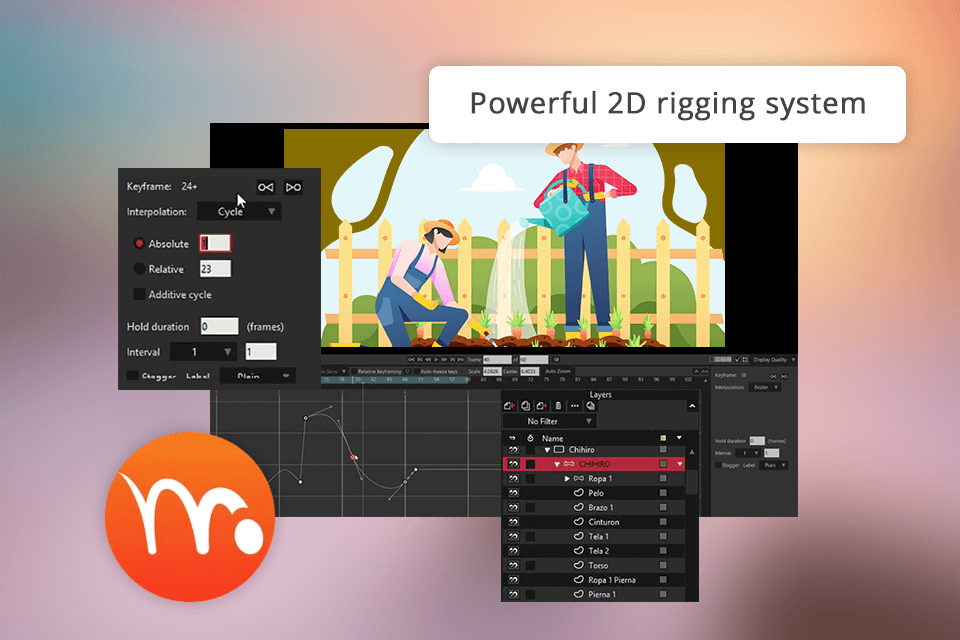Screen dimensions: 960x640
Task: Open the dropdown arrow on the CHIHIRO row
Action: click(x=679, y=464)
